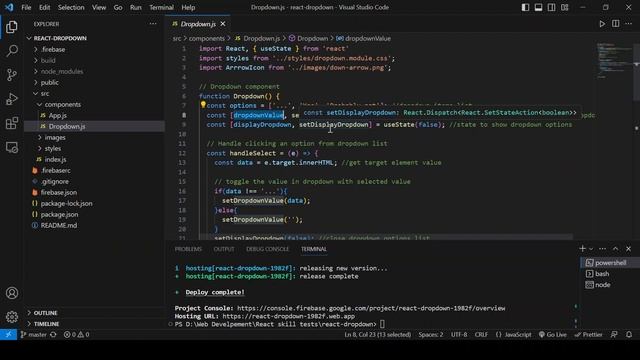The width and height of the screenshot is (640, 360).
Task: Select the bash terminal instance
Action: pyautogui.click(x=602, y=273)
